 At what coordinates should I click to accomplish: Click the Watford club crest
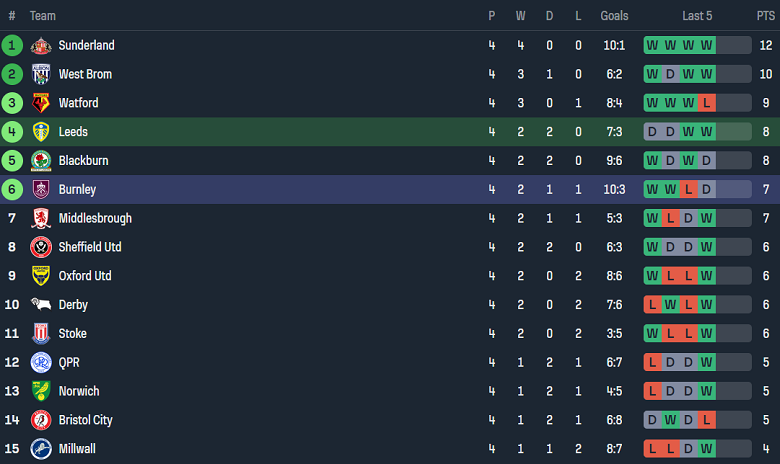[x=41, y=103]
